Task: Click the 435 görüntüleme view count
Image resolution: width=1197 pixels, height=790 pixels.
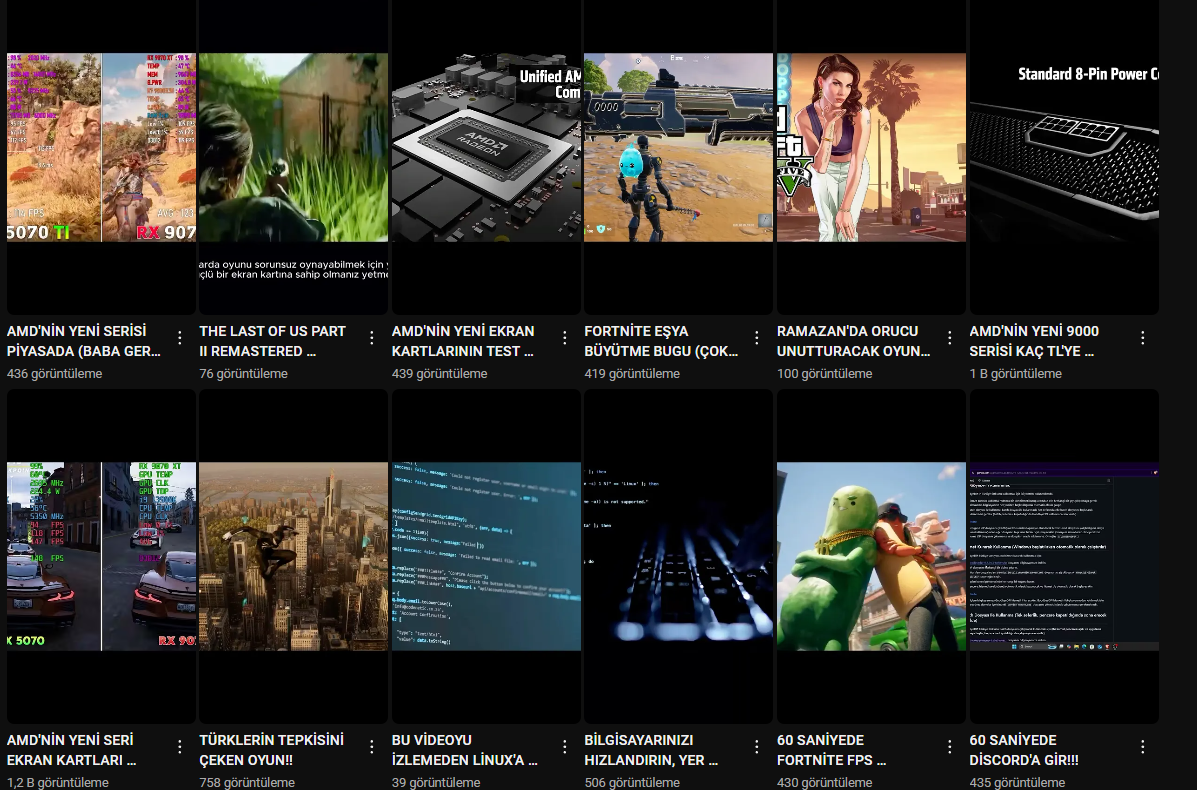Action: pyautogui.click(x=1017, y=782)
